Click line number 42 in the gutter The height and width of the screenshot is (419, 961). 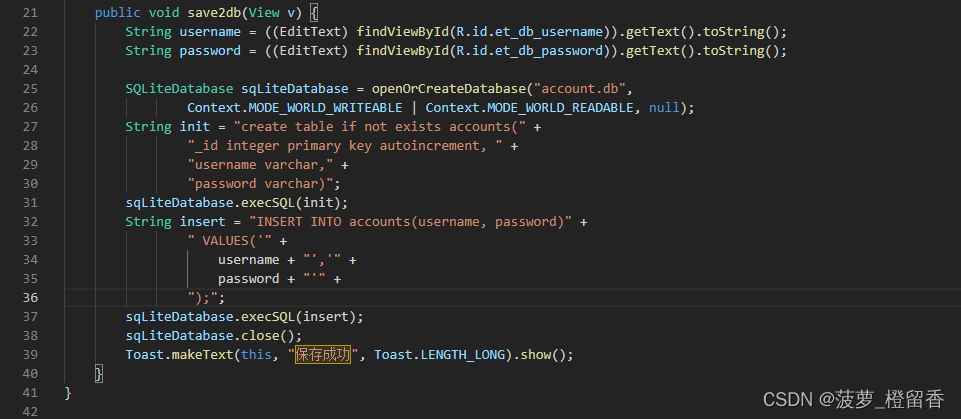[x=28, y=412]
